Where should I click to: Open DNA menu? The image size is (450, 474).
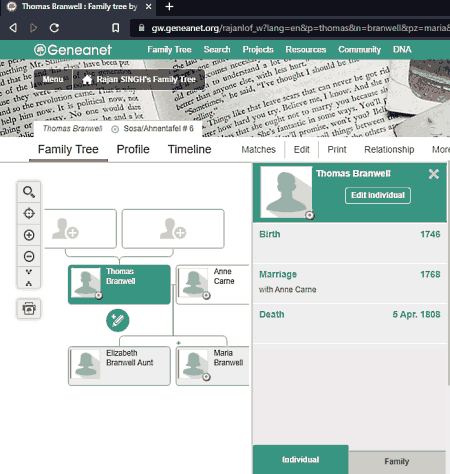coord(402,50)
